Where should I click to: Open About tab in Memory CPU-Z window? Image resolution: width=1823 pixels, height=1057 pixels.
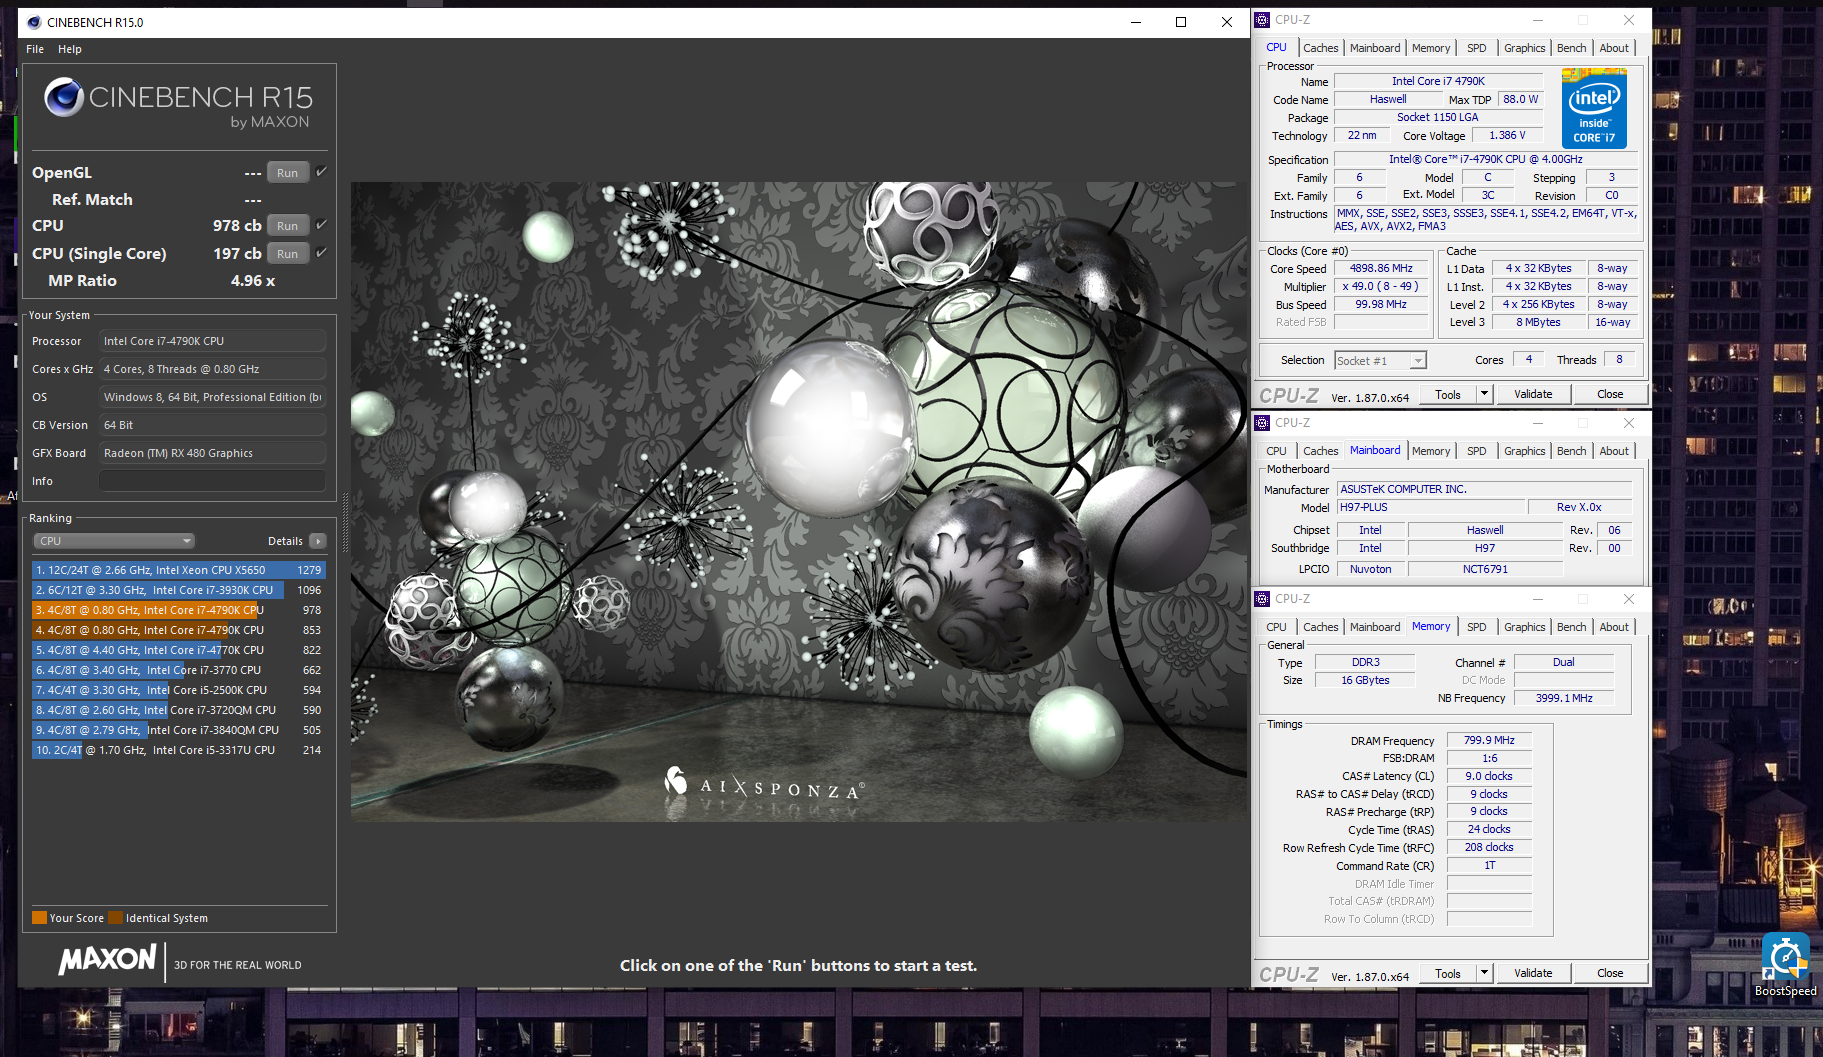pos(1614,627)
